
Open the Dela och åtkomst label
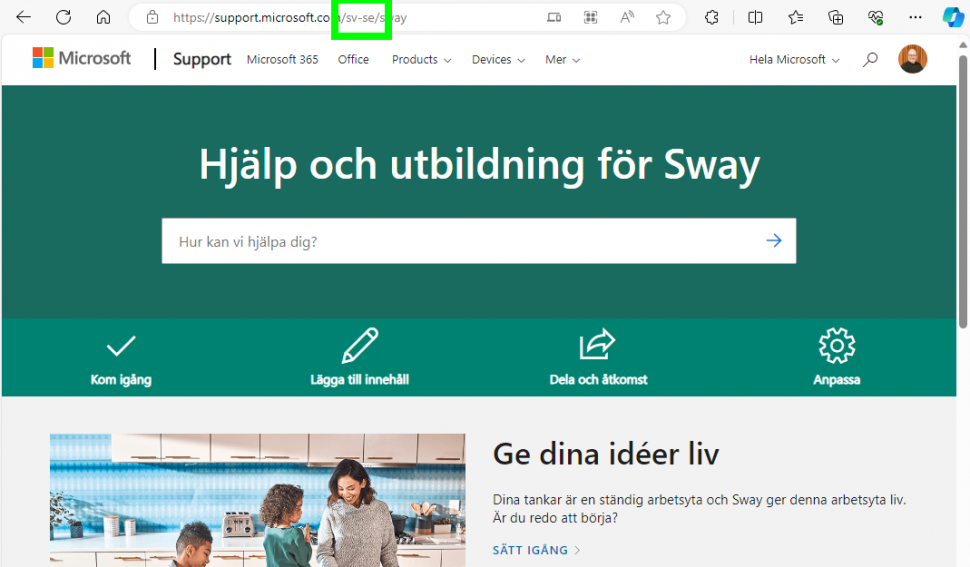(x=598, y=380)
